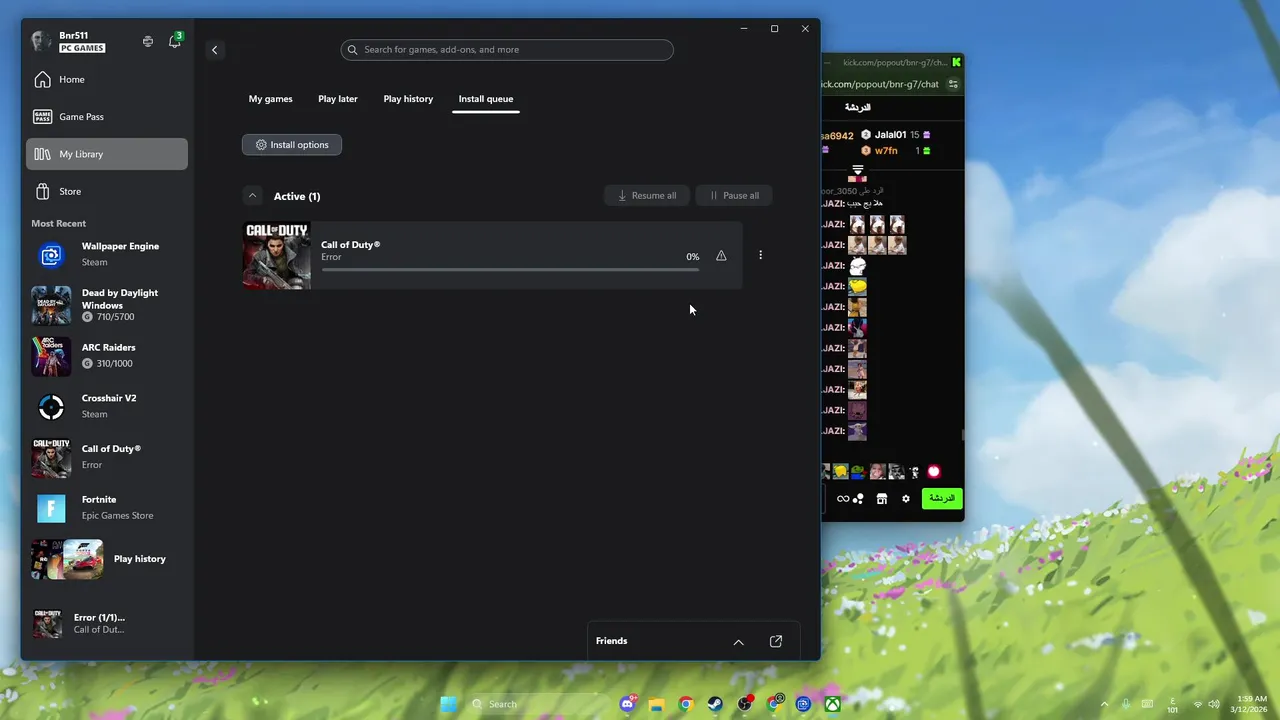Click the volume icon in system tray
Viewport: 1280px width, 720px height.
(x=1214, y=704)
